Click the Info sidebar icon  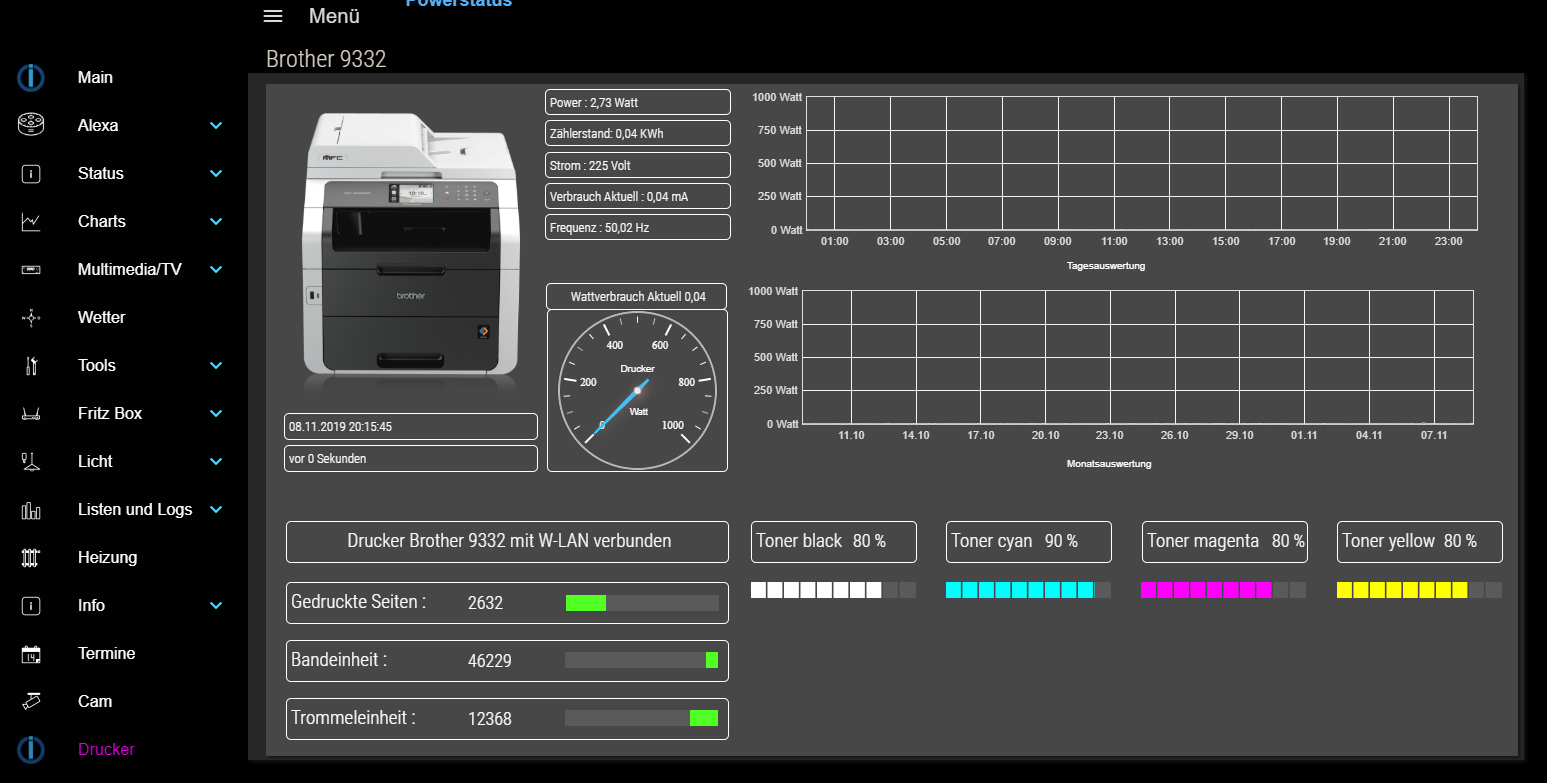(x=31, y=606)
